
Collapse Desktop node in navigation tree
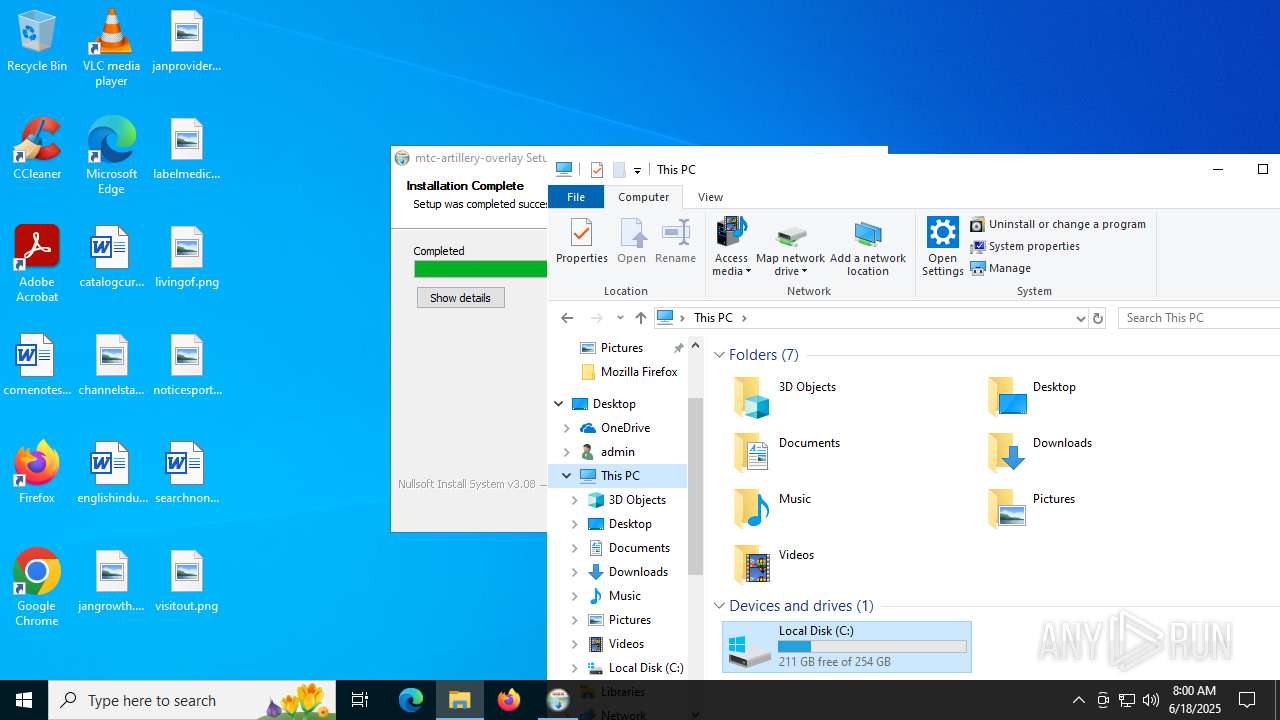[559, 404]
